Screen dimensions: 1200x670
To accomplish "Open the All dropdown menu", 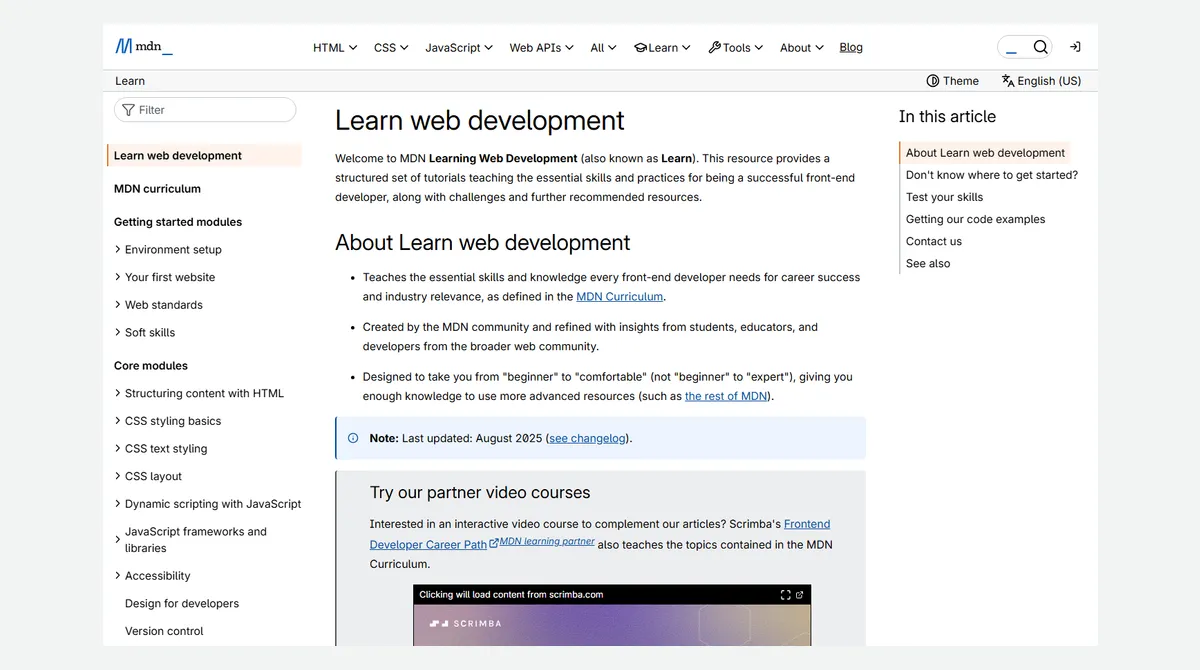I will (x=603, y=47).
